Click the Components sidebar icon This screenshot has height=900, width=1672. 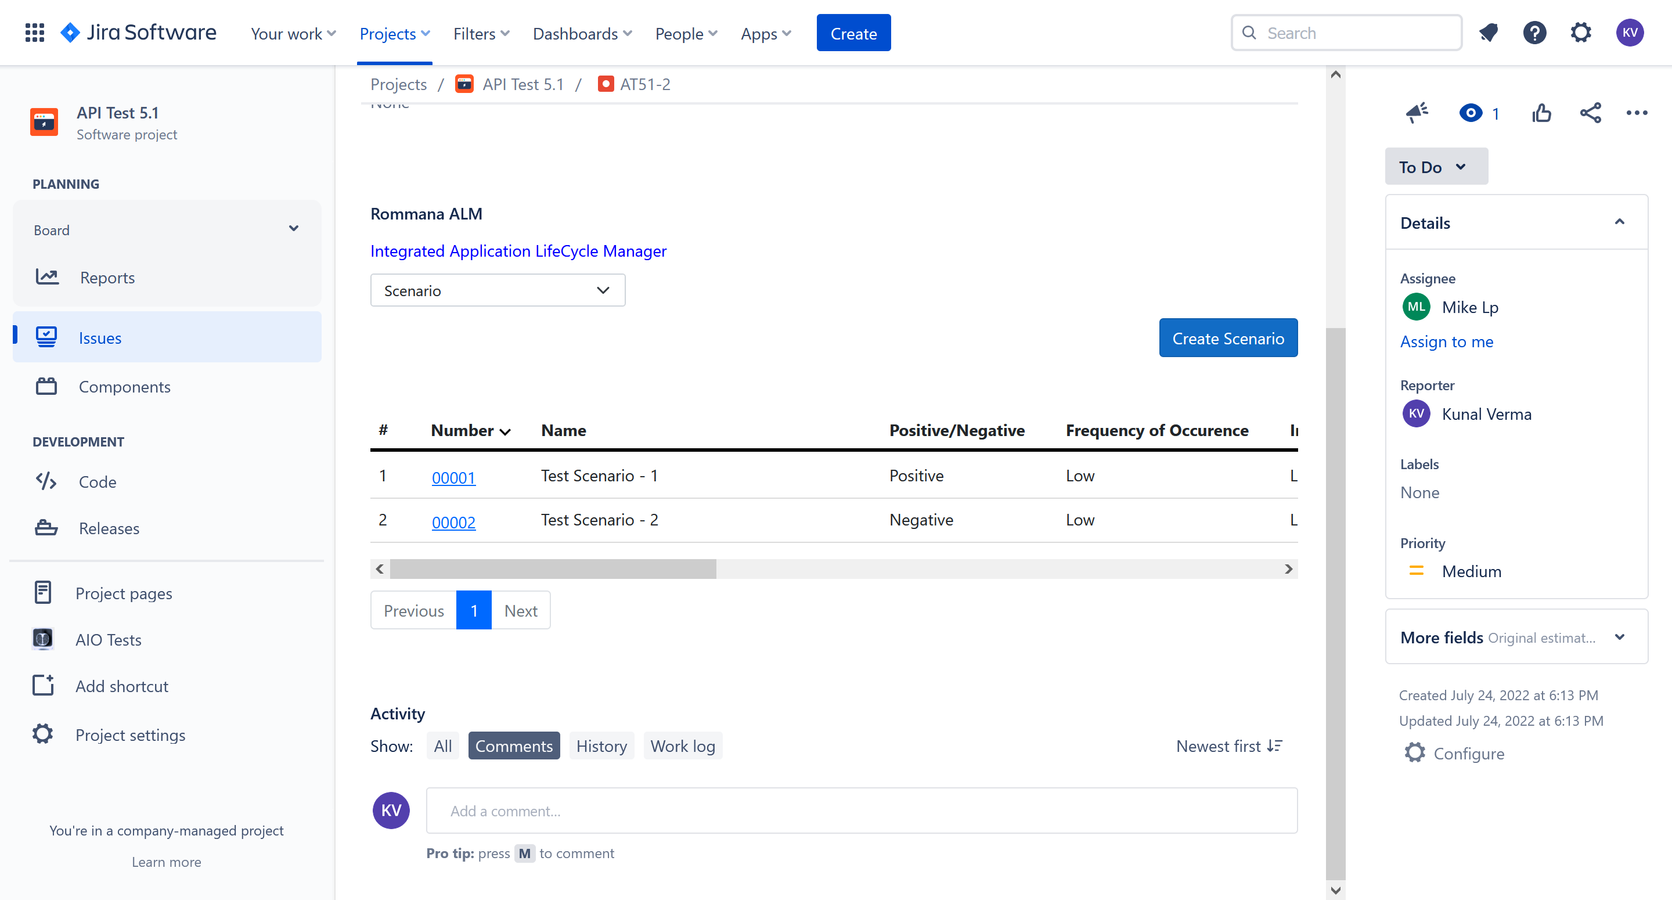47,386
